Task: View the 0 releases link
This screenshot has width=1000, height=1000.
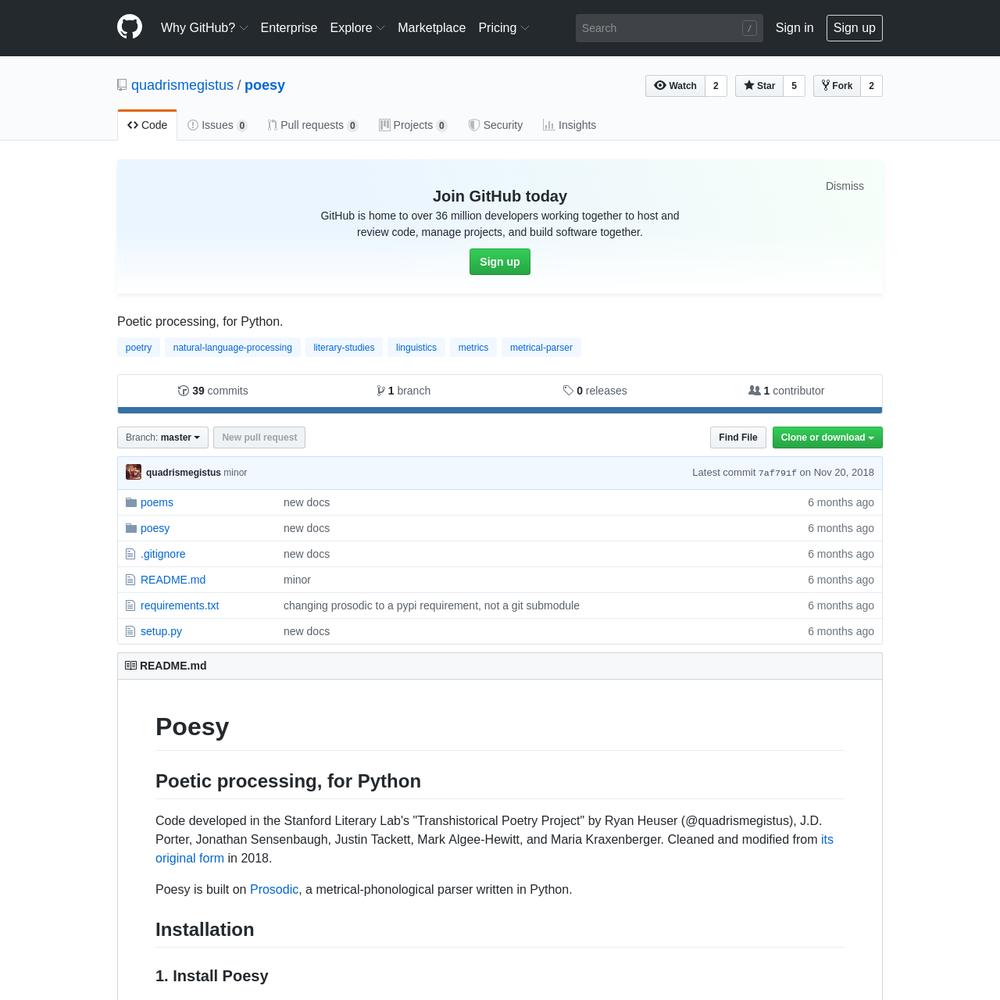Action: pos(595,390)
